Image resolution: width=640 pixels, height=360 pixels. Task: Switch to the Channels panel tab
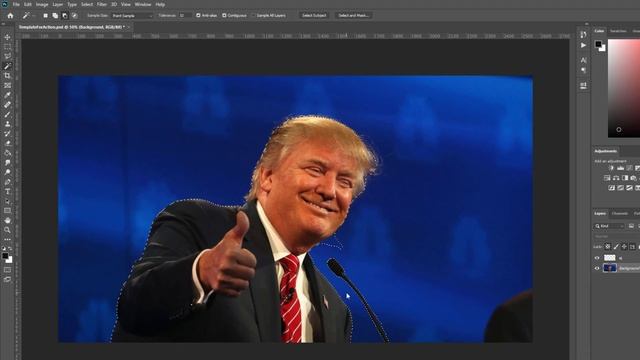(x=620, y=213)
